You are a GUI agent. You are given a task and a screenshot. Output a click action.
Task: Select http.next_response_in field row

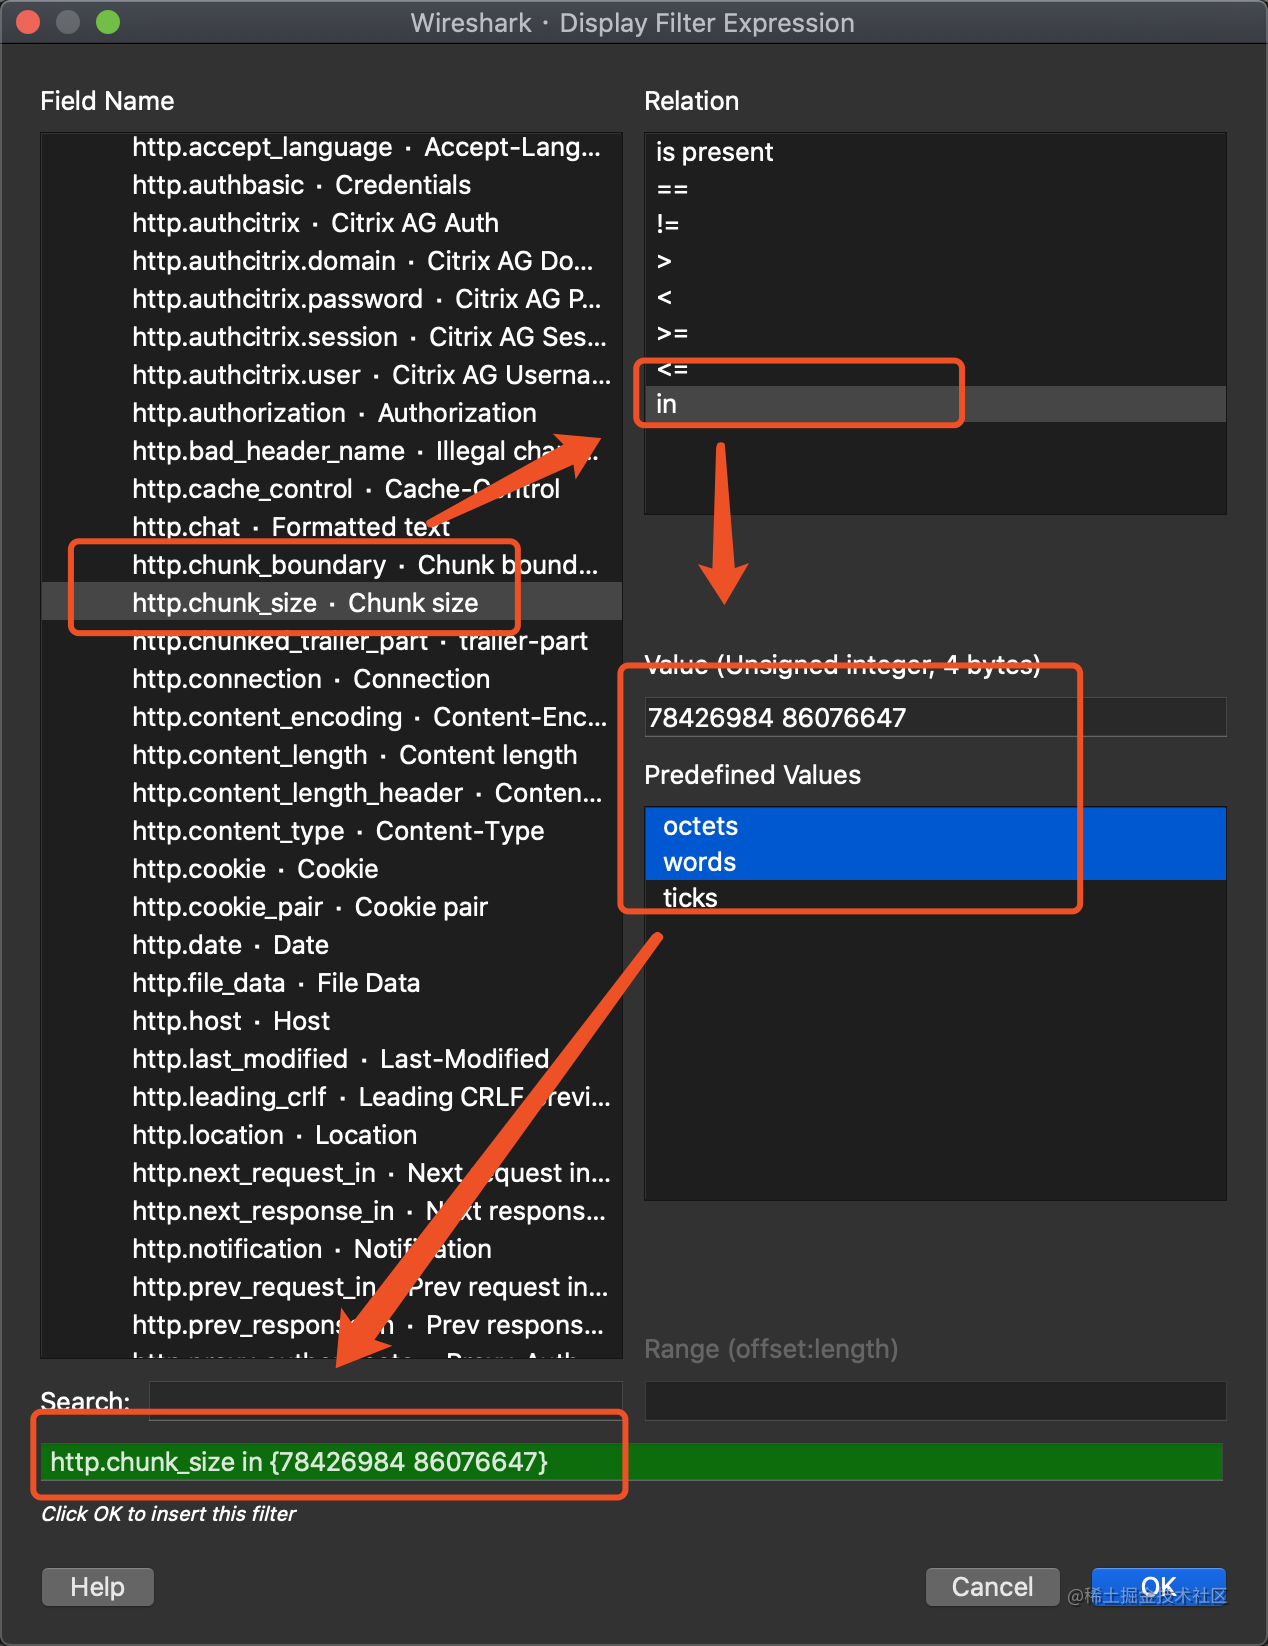point(331,1211)
